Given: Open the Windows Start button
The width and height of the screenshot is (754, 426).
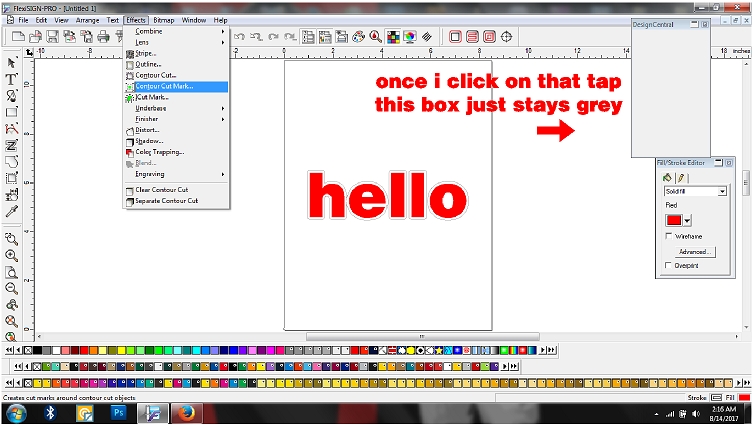Looking at the screenshot, I should tap(17, 413).
